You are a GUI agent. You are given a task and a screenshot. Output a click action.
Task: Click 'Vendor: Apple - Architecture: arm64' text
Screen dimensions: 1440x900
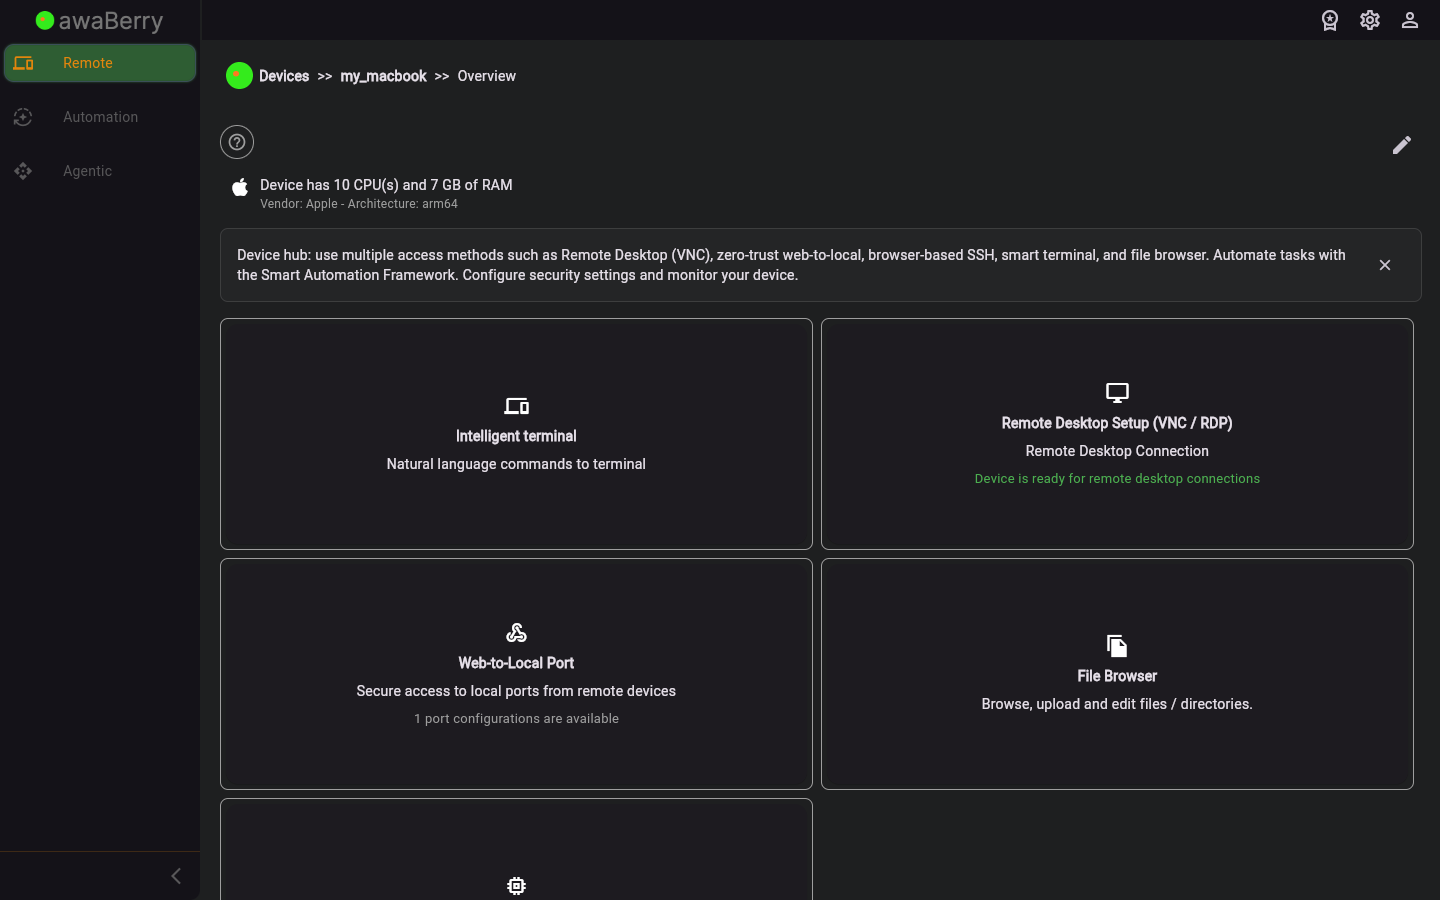(359, 204)
